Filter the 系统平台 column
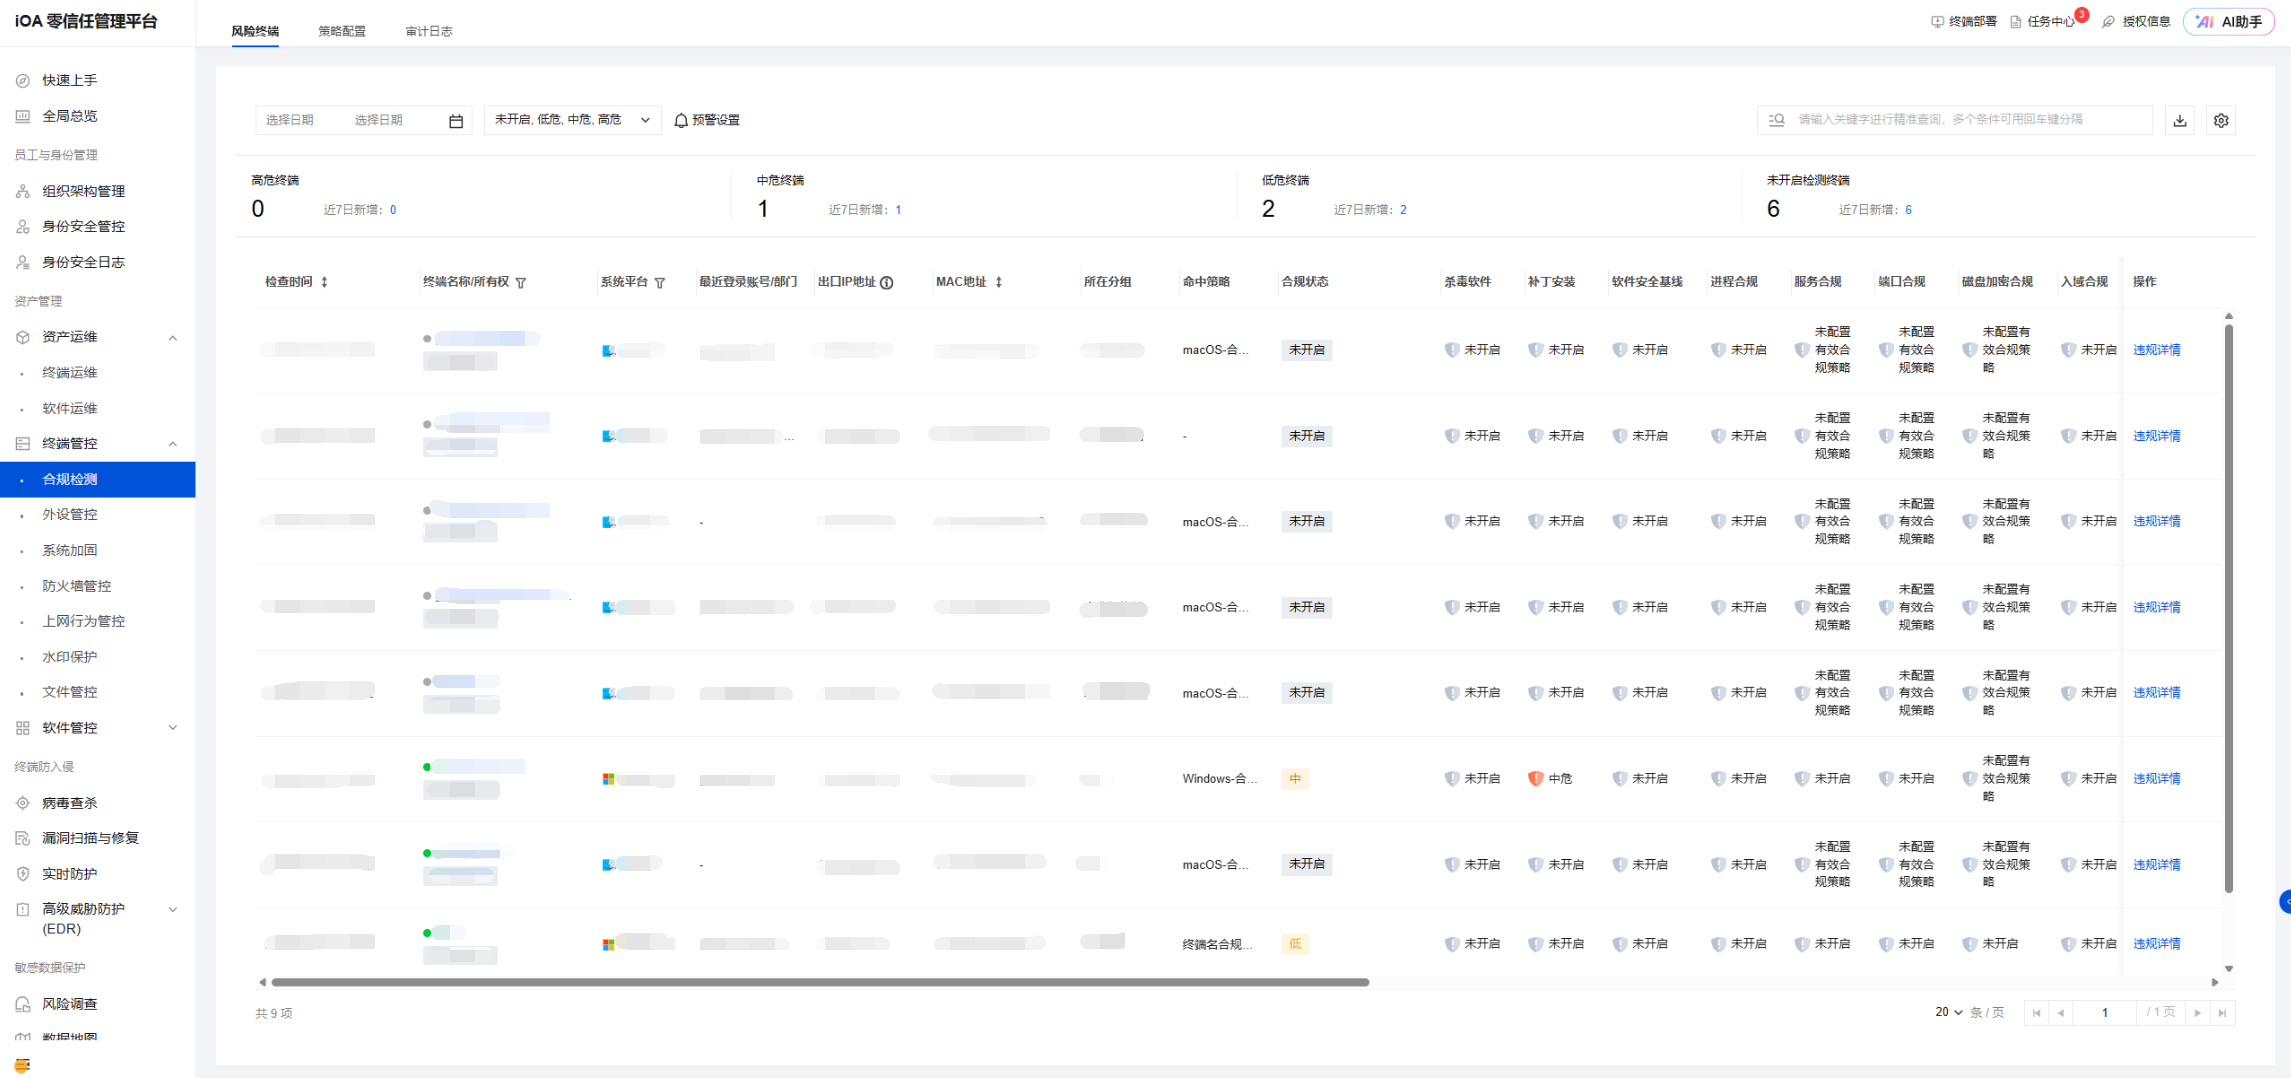This screenshot has width=2291, height=1078. [x=660, y=283]
